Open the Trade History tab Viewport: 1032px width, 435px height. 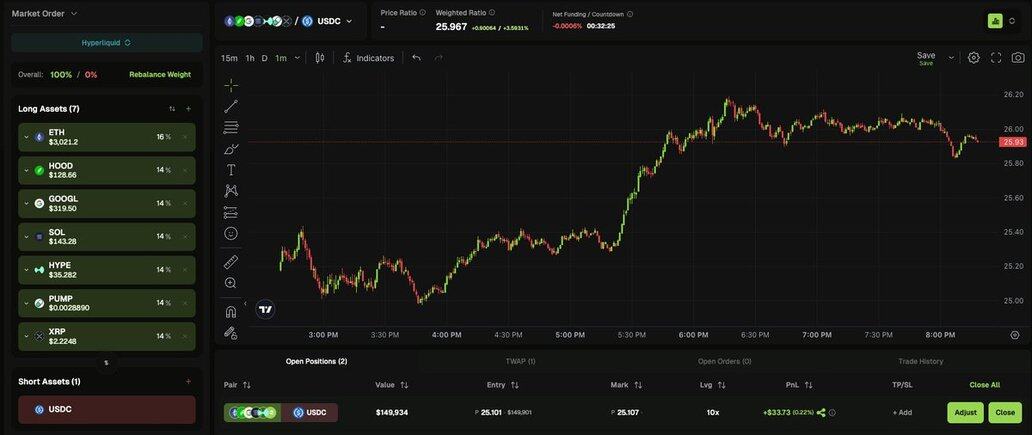pos(920,361)
